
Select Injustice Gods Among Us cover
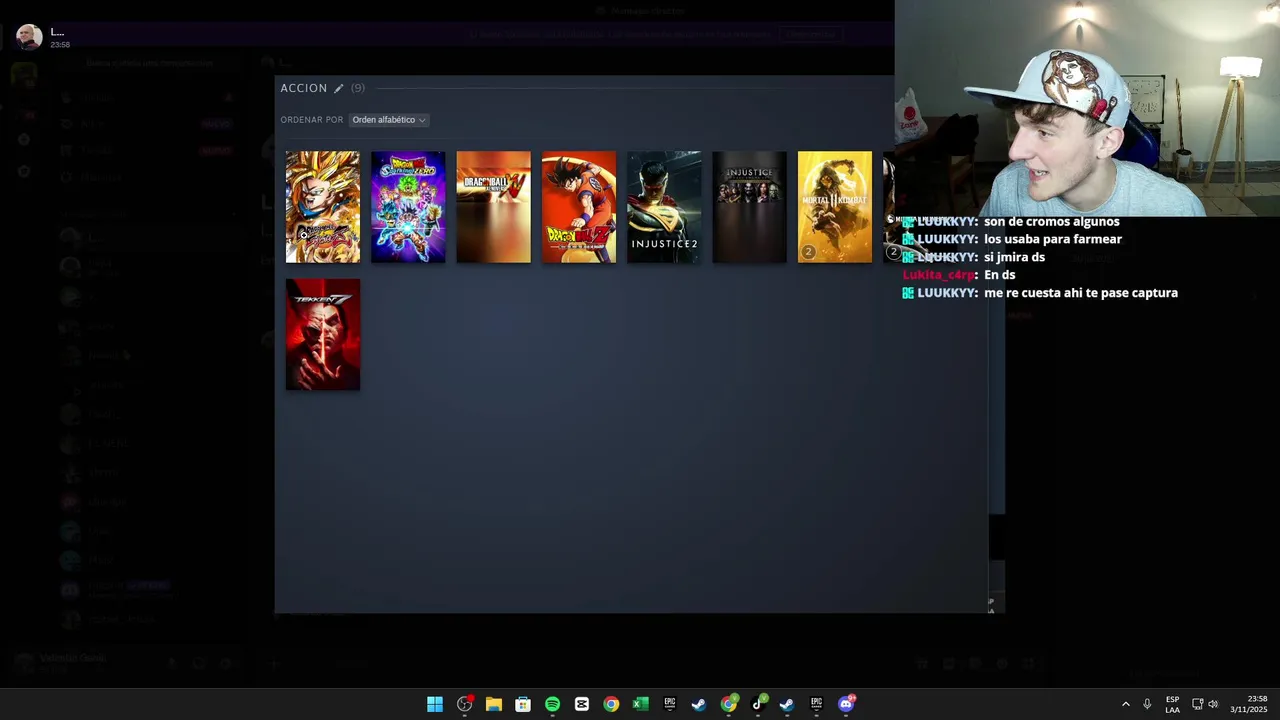pos(749,207)
